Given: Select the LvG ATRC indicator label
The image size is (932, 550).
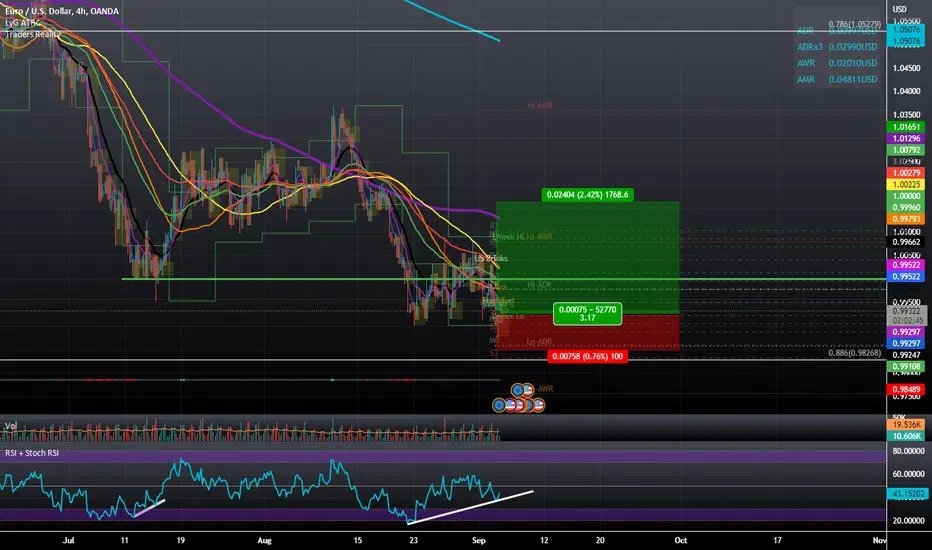Looking at the screenshot, I should pos(23,23).
